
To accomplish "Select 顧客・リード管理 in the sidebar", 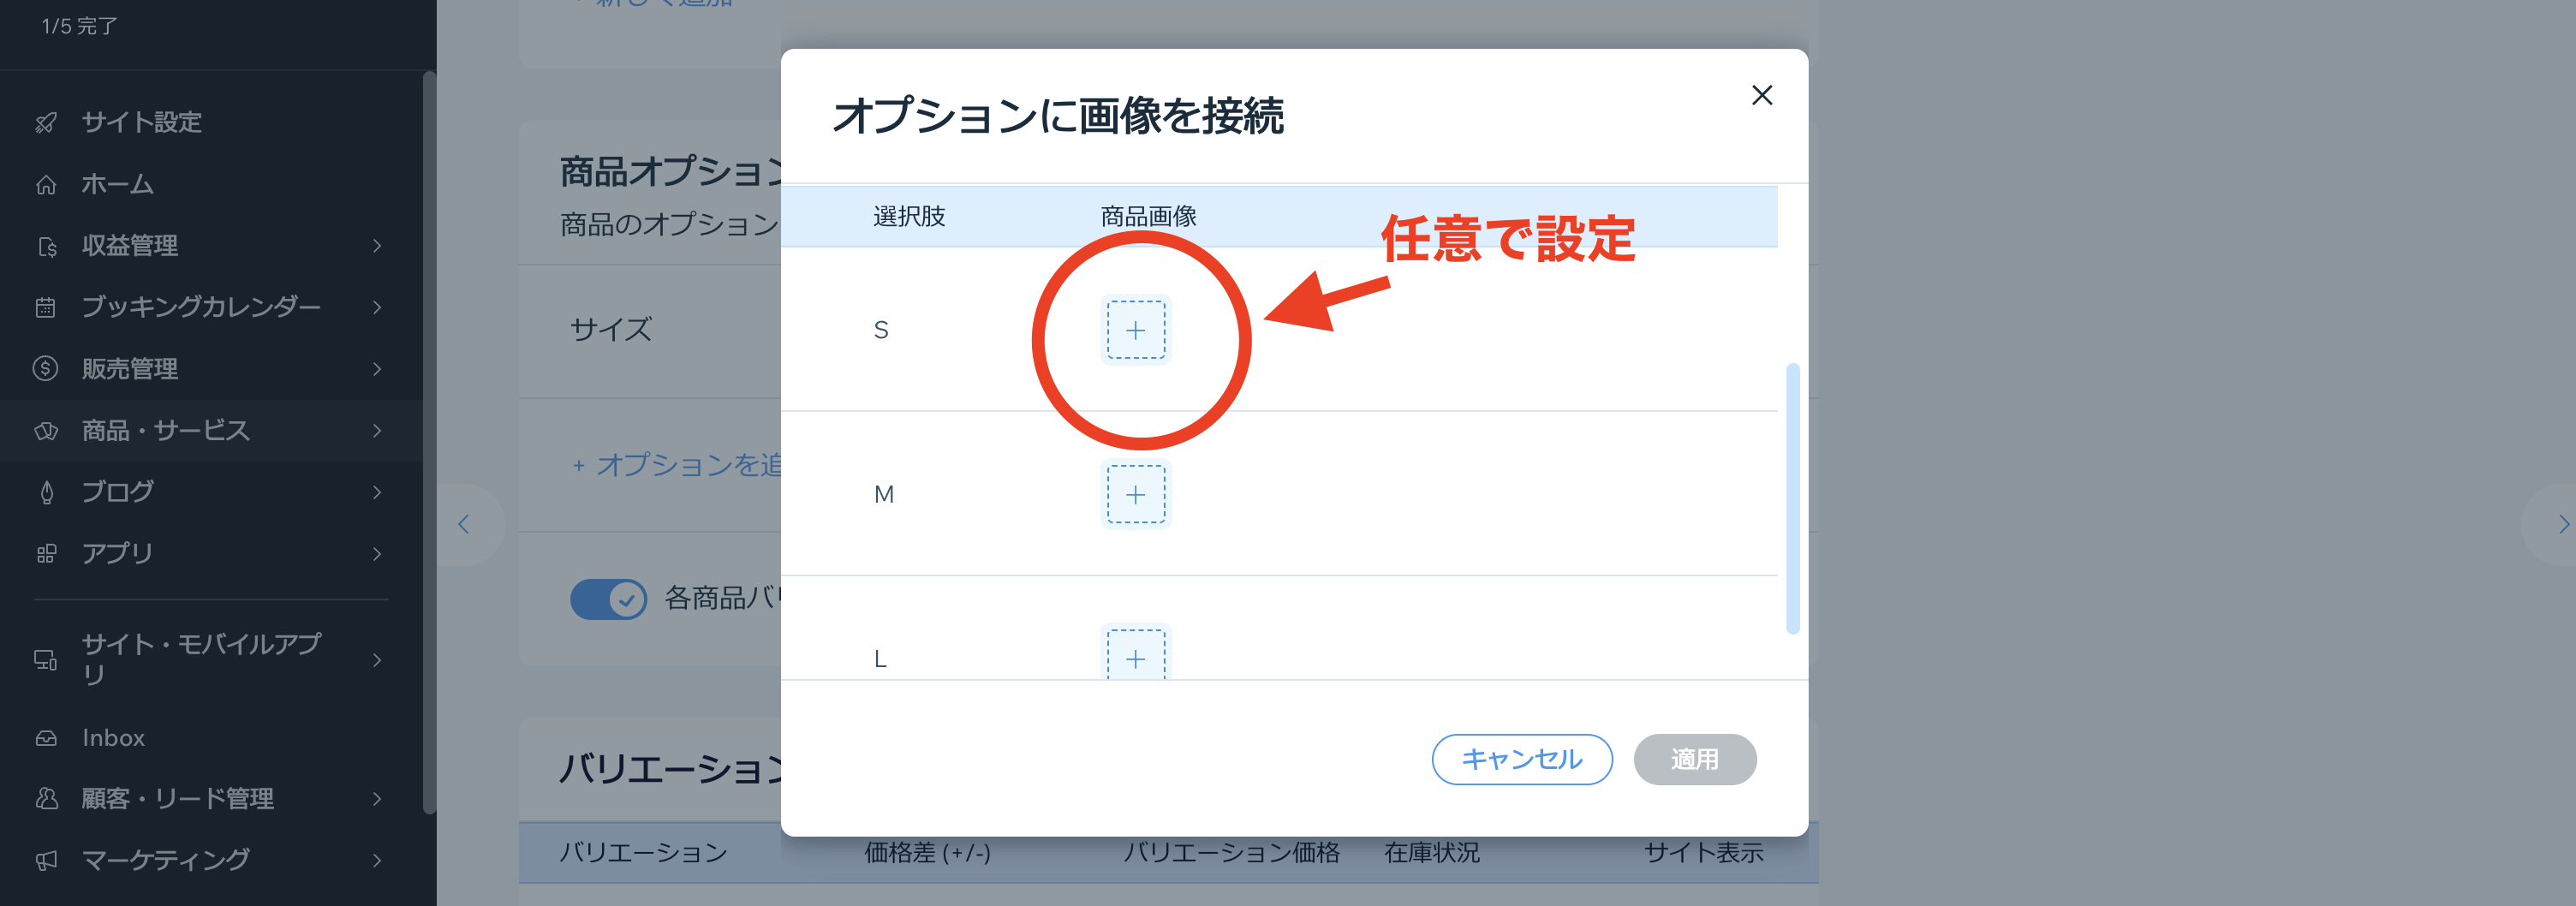I will (177, 798).
